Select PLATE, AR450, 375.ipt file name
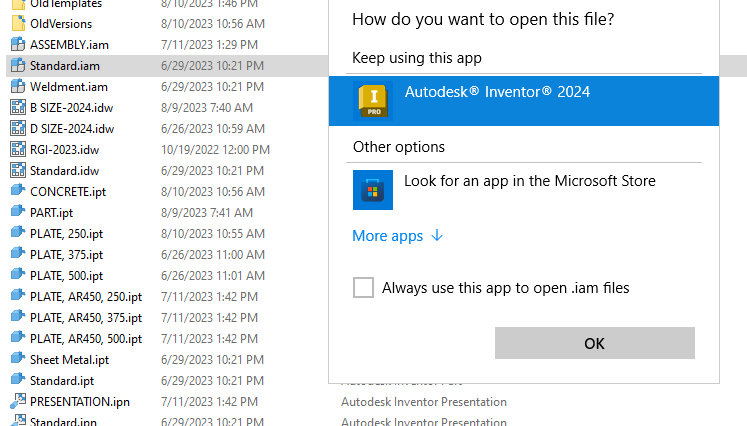 86,317
